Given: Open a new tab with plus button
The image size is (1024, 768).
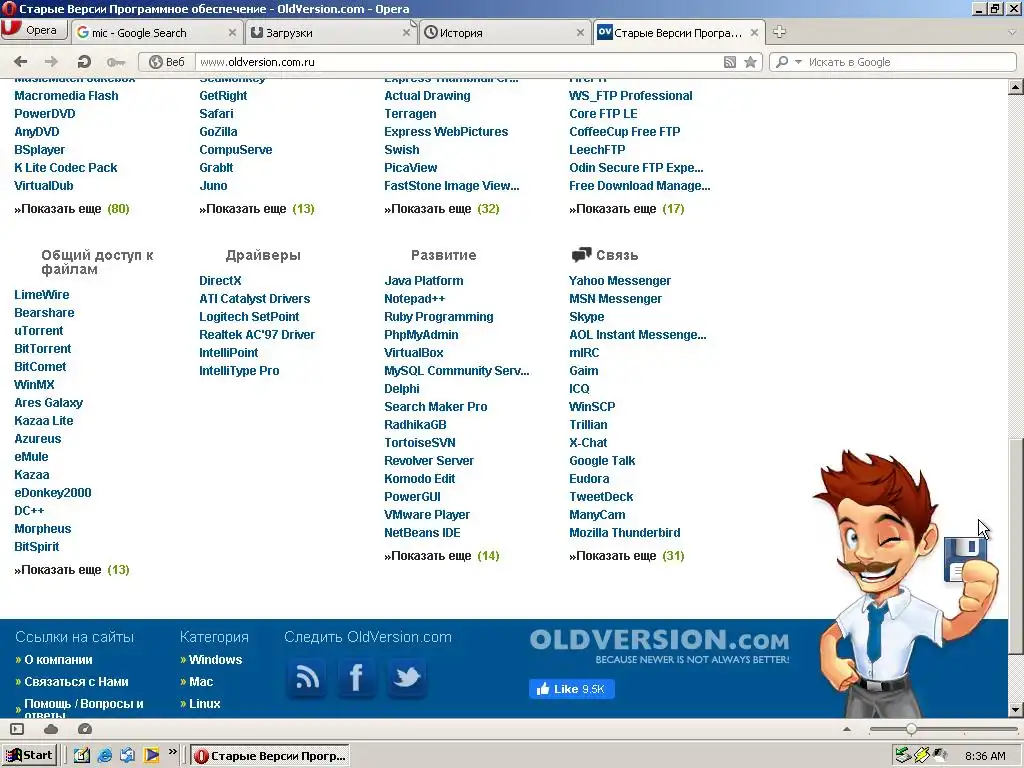Looking at the screenshot, I should (779, 31).
